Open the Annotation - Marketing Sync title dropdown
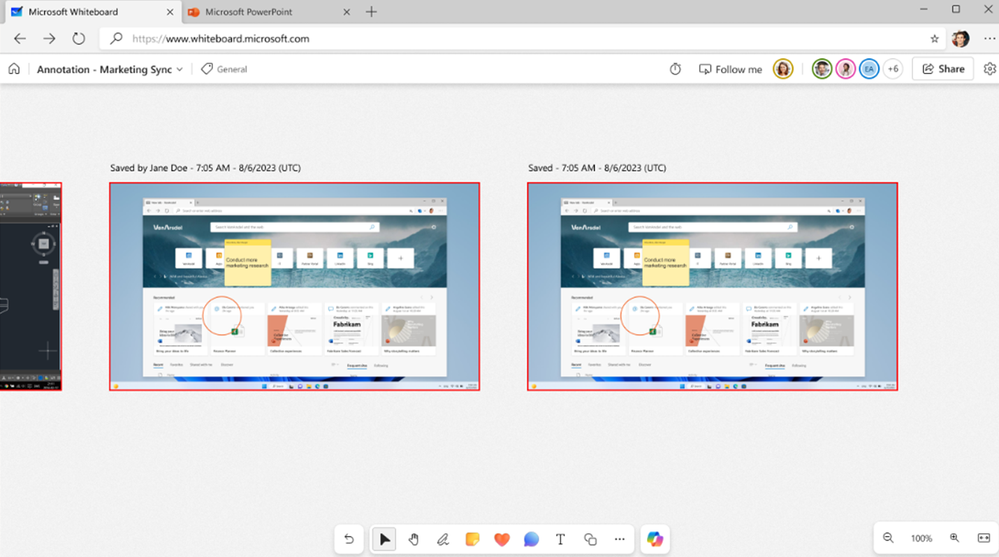The image size is (999, 557). (x=110, y=69)
